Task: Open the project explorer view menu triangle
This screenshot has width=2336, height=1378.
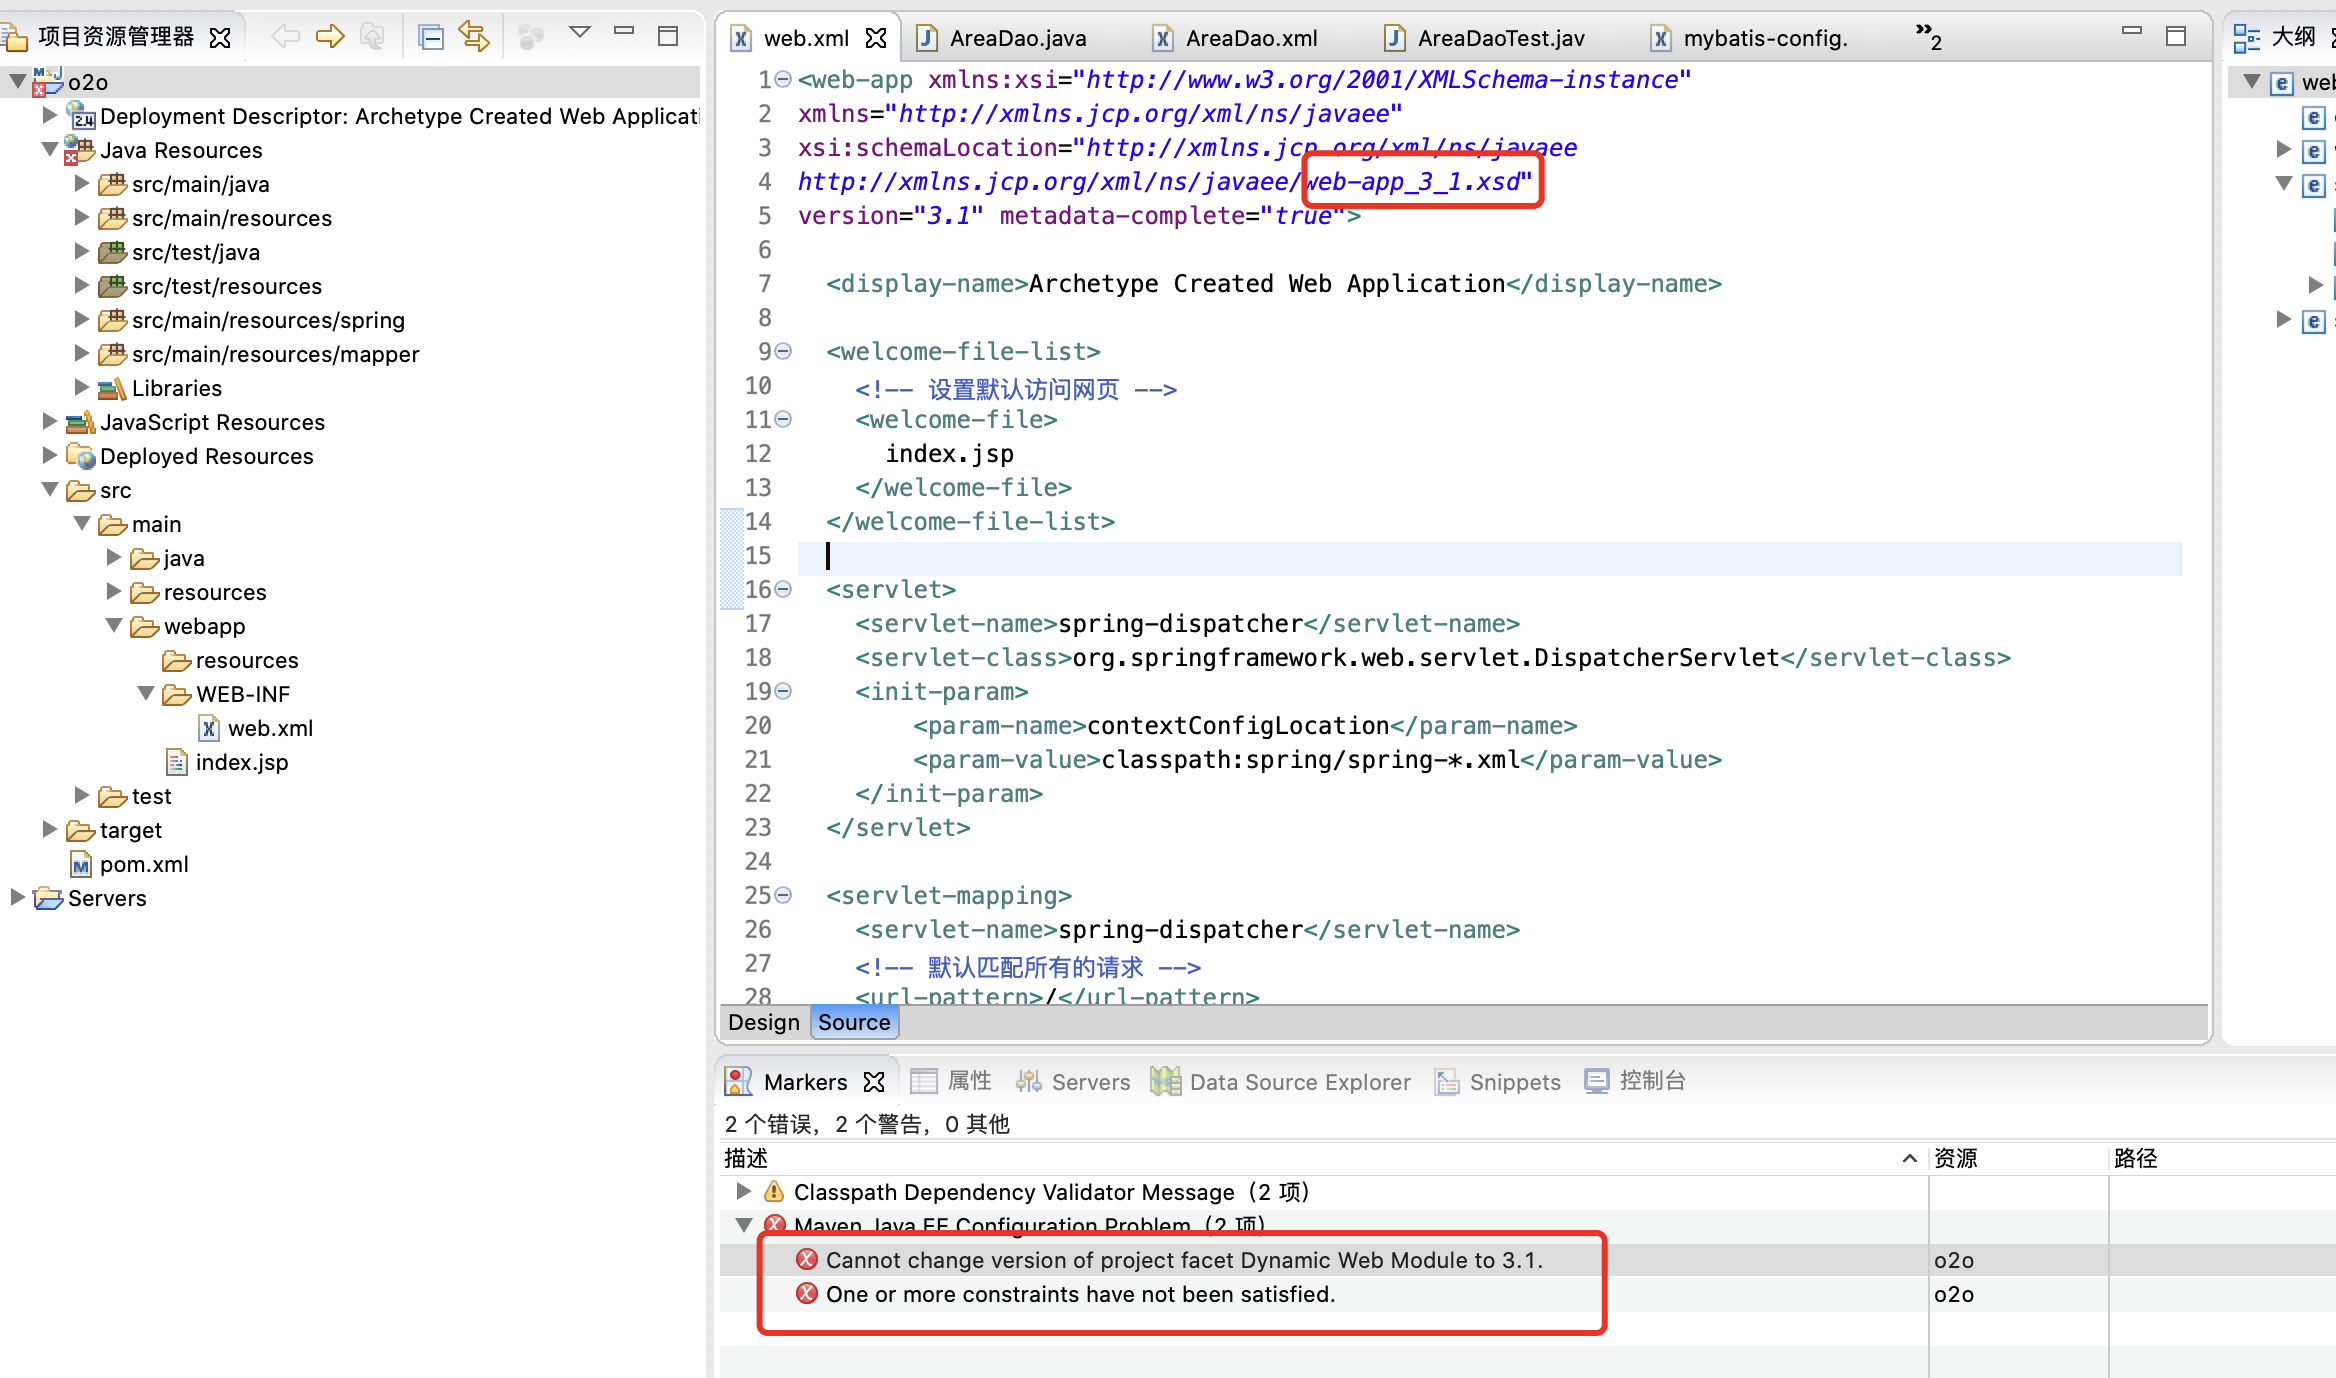Action: pos(579,33)
